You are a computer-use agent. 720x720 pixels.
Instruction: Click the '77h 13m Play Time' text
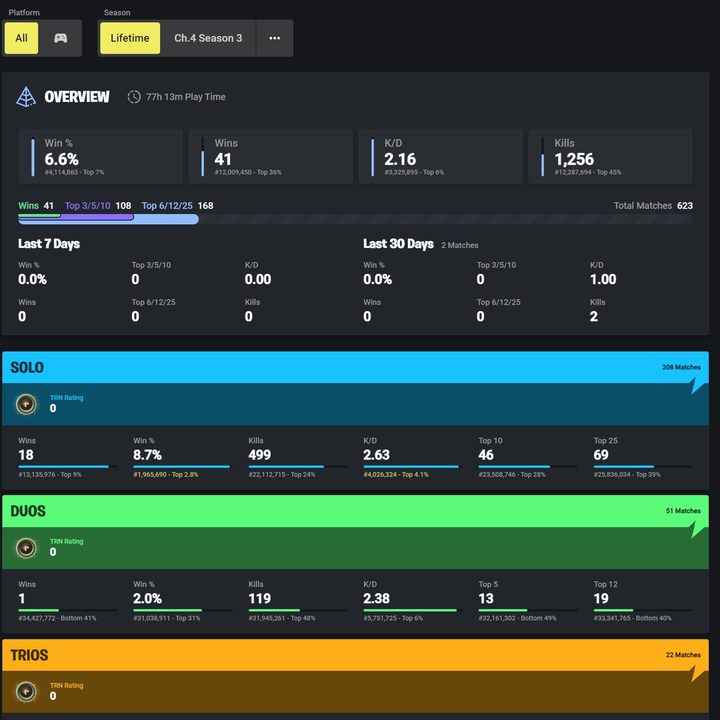[x=186, y=97]
